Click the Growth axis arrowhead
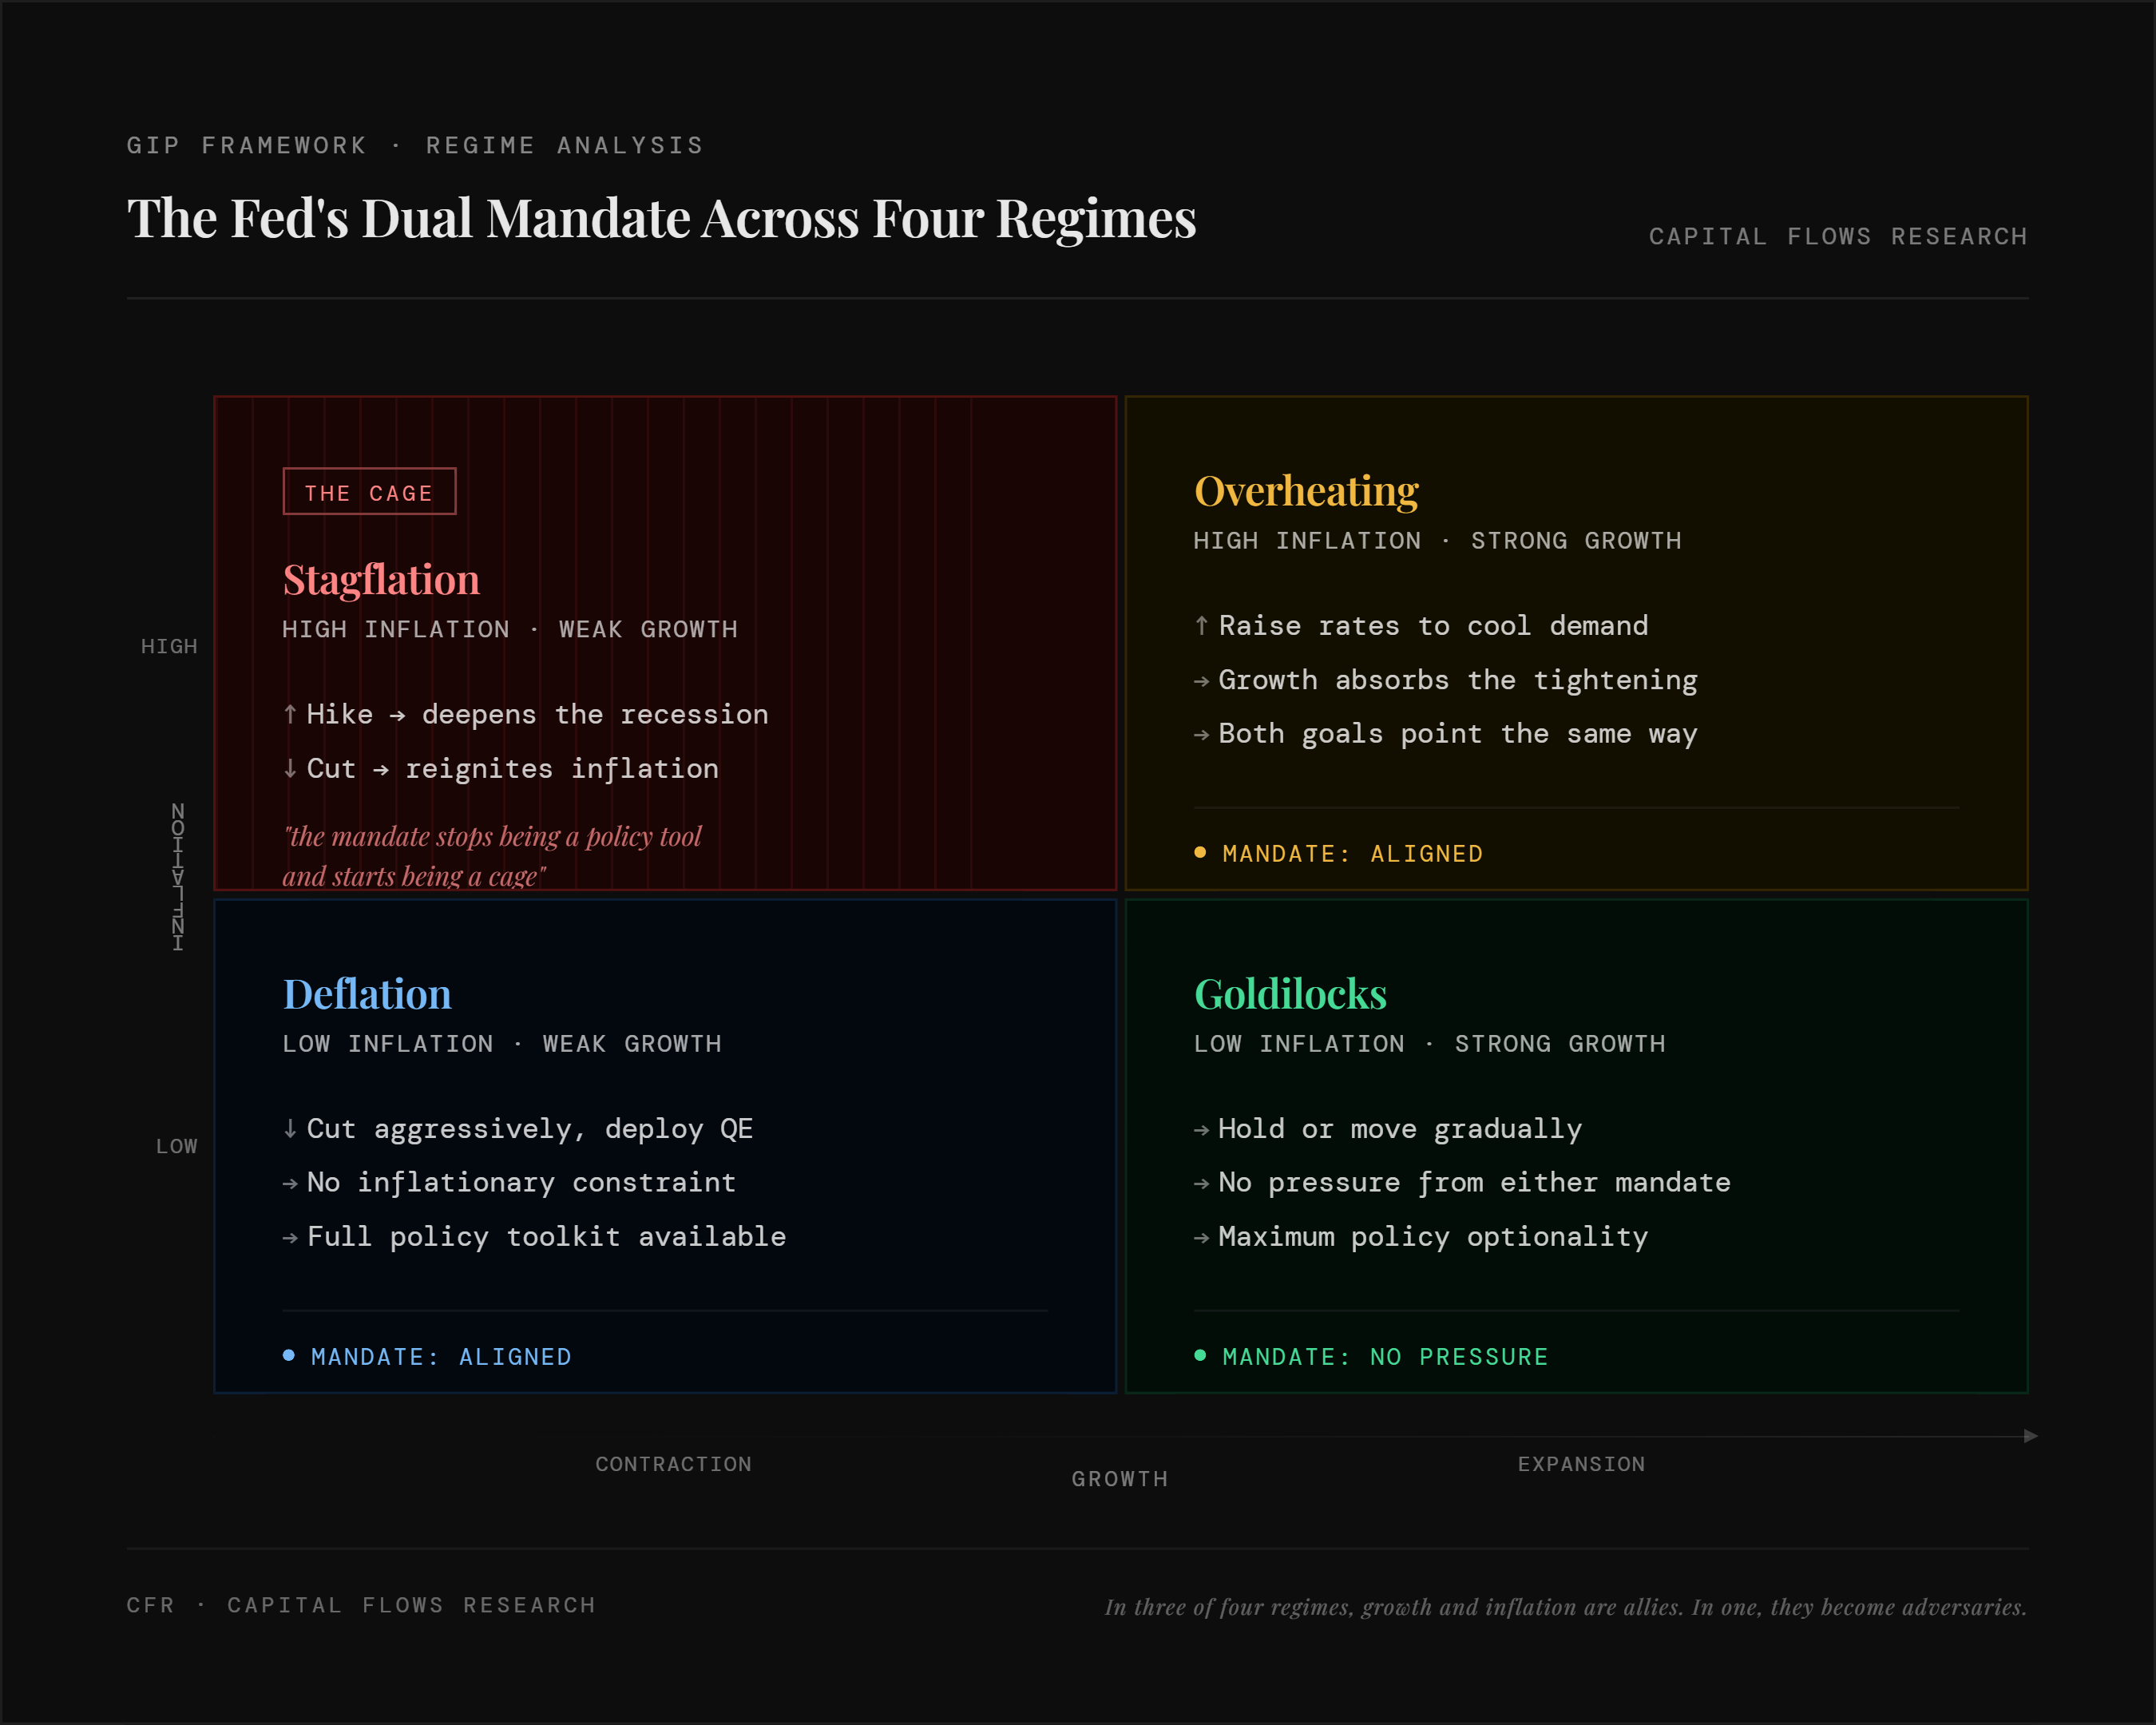This screenshot has width=2156, height=1725. (2030, 1436)
